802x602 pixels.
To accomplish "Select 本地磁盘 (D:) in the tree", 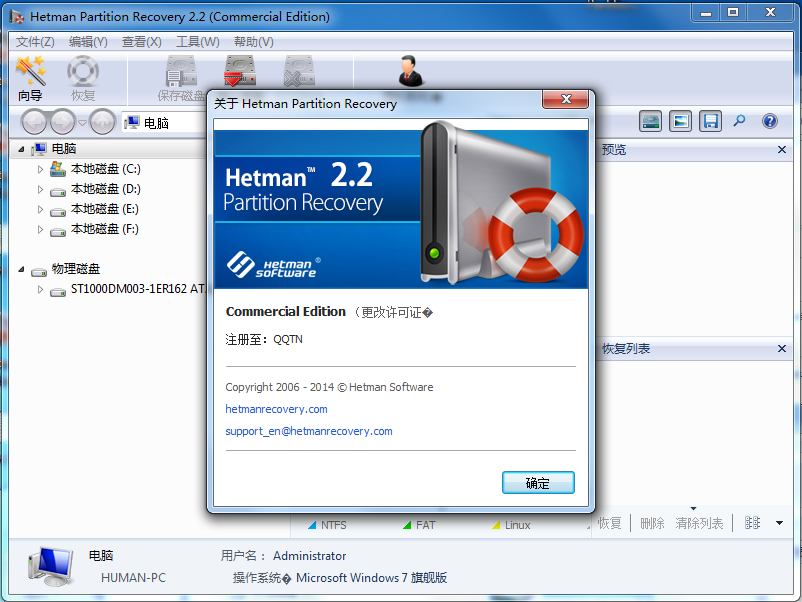I will click(x=105, y=189).
